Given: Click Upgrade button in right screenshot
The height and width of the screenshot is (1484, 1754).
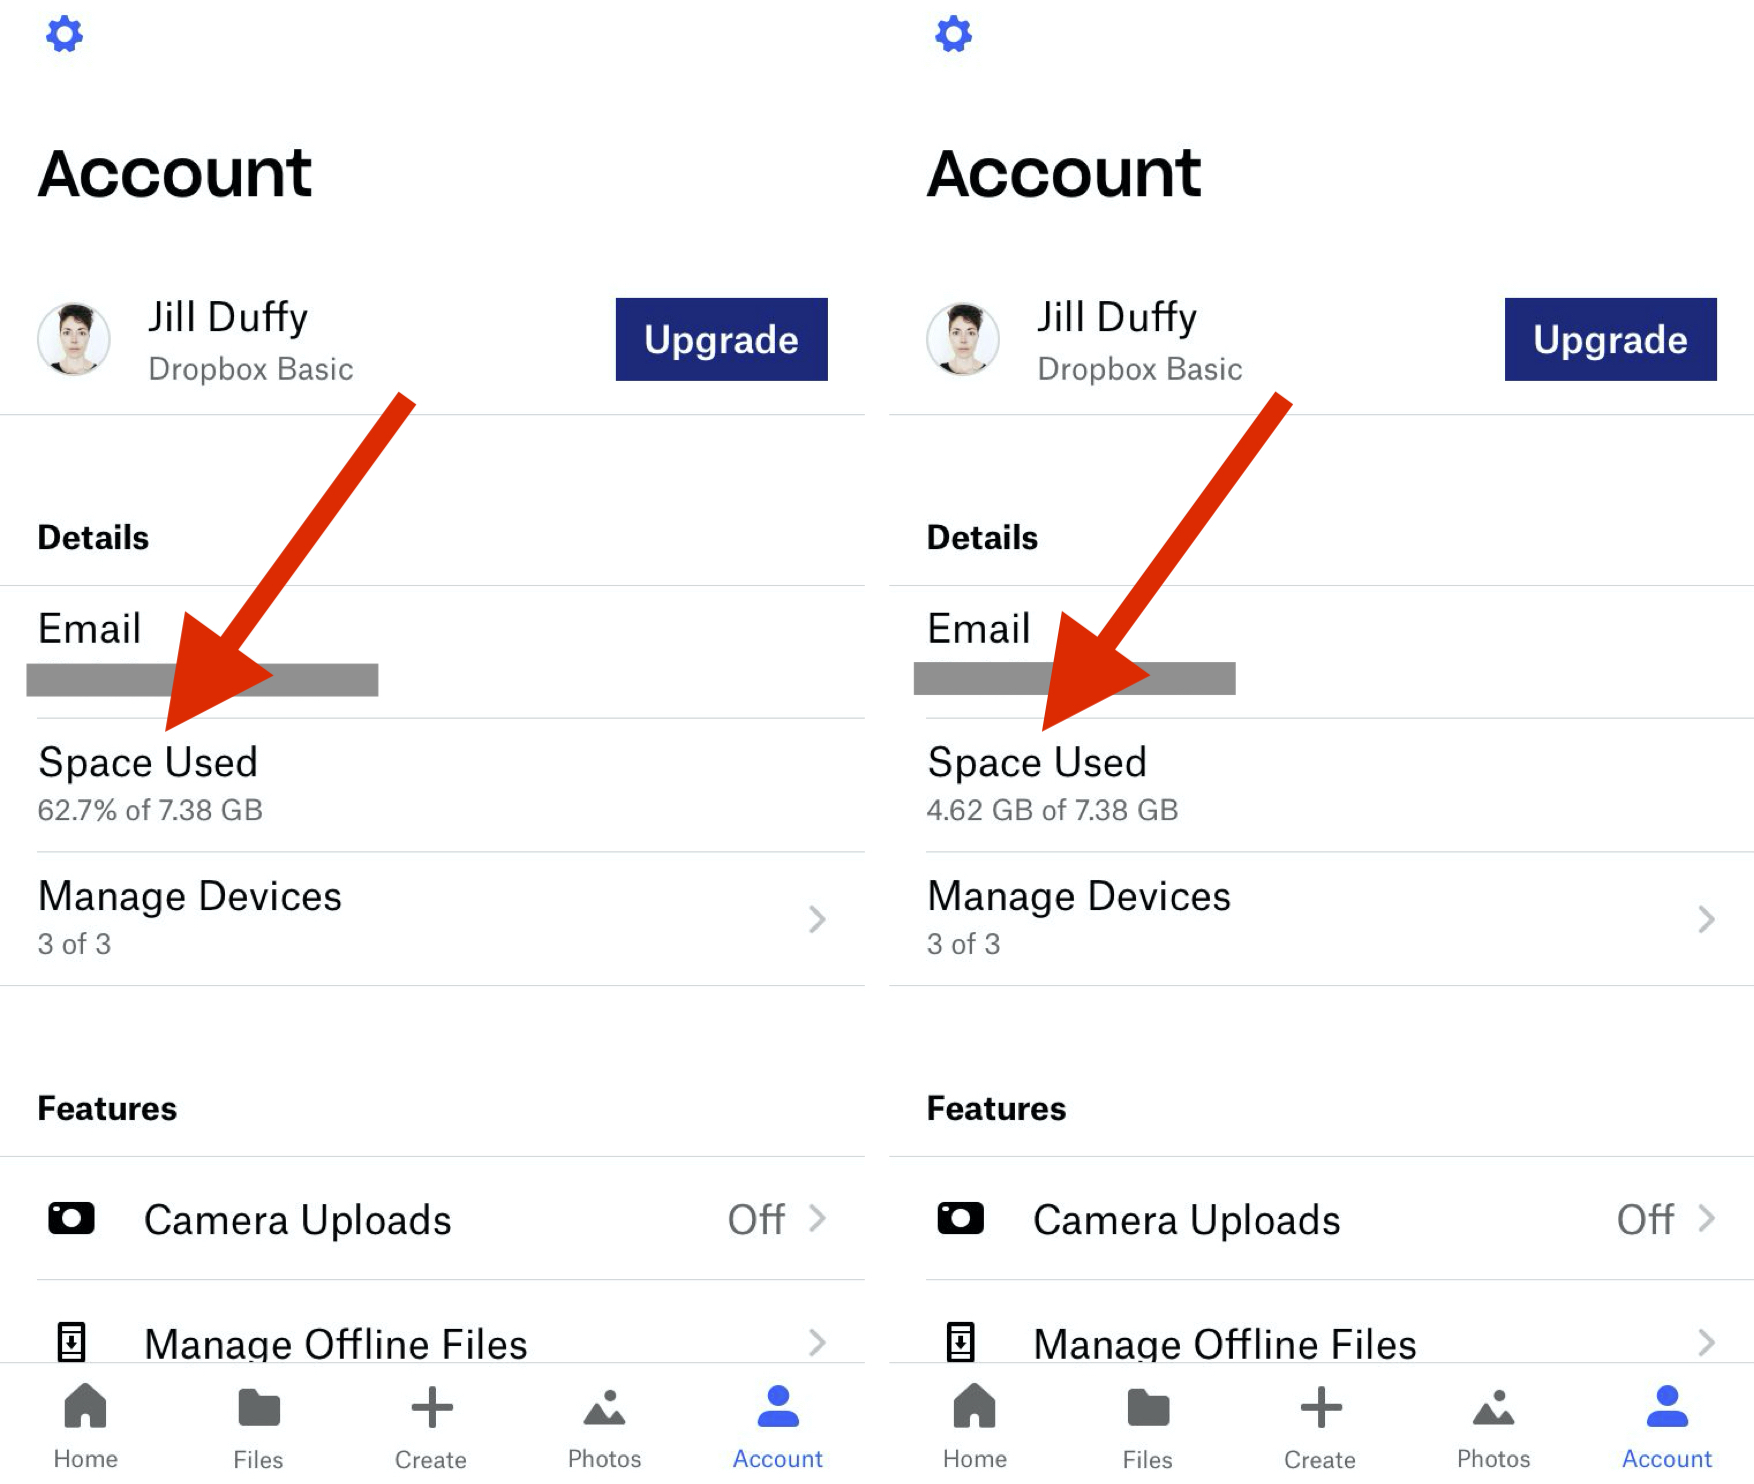Looking at the screenshot, I should (x=1610, y=339).
